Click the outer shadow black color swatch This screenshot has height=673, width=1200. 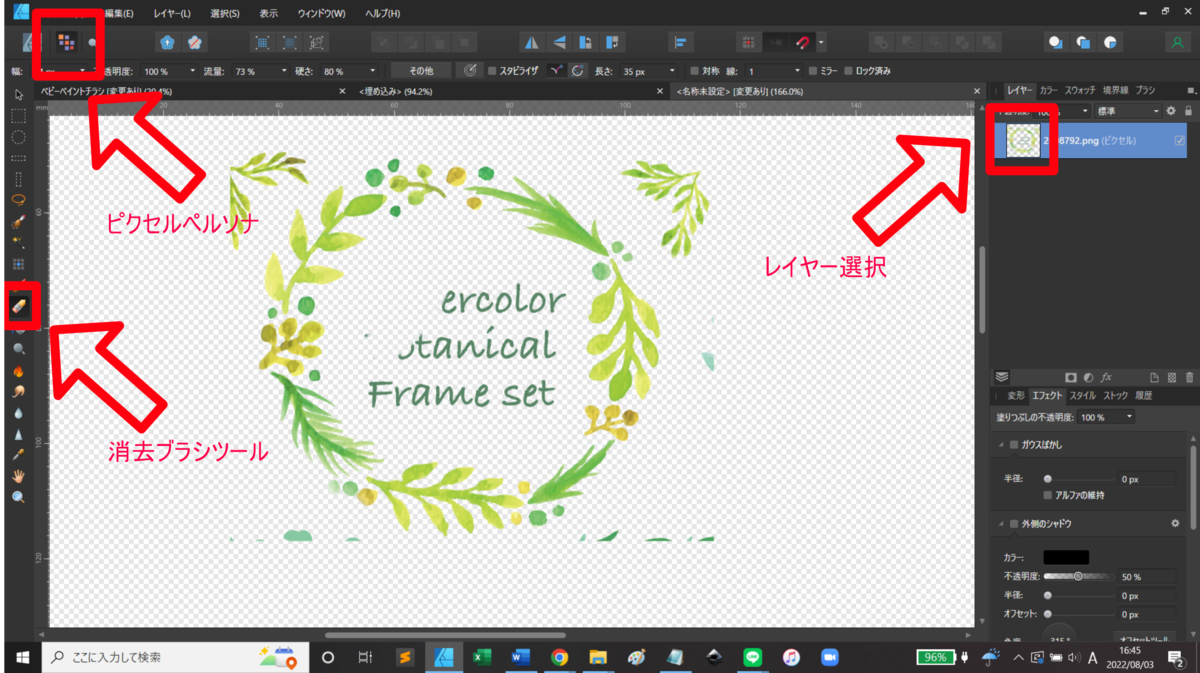click(x=1066, y=557)
